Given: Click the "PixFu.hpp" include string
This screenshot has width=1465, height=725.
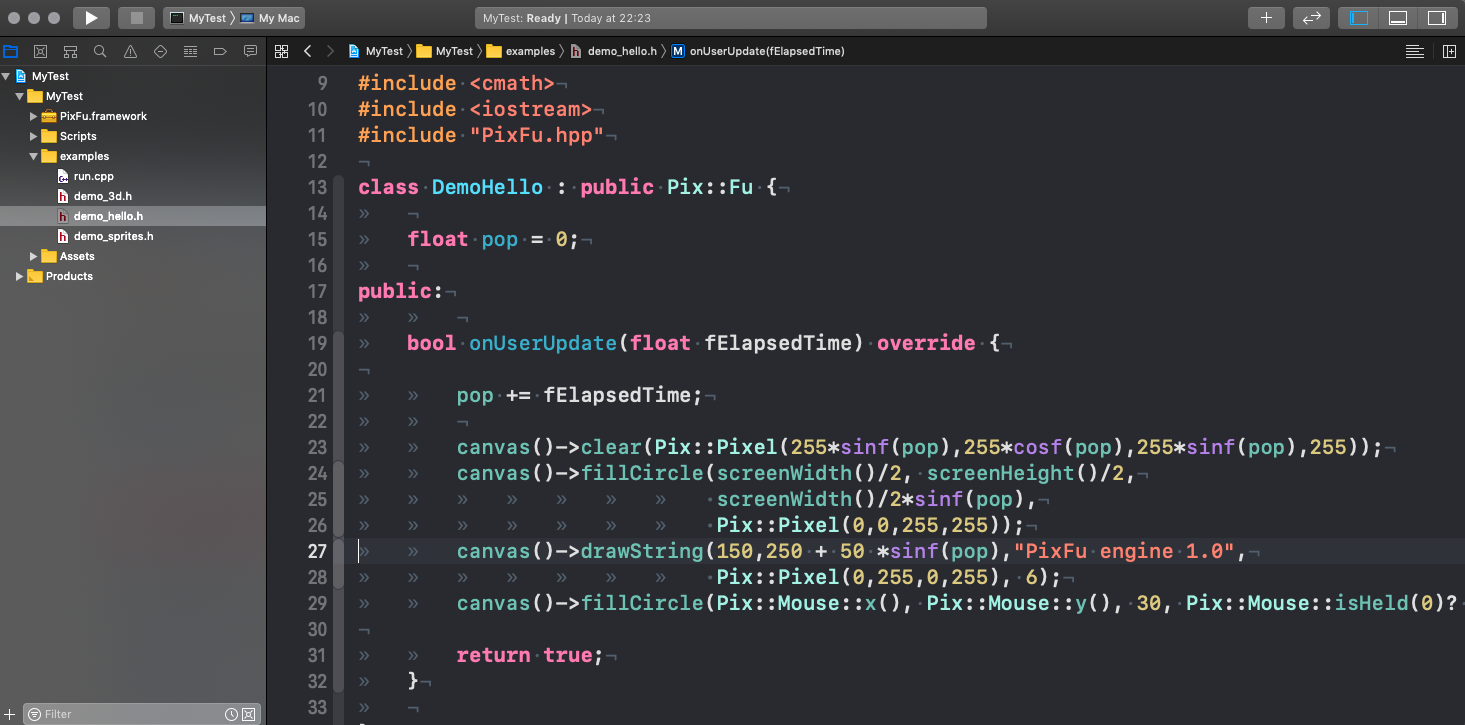Looking at the screenshot, I should pyautogui.click(x=537, y=135).
